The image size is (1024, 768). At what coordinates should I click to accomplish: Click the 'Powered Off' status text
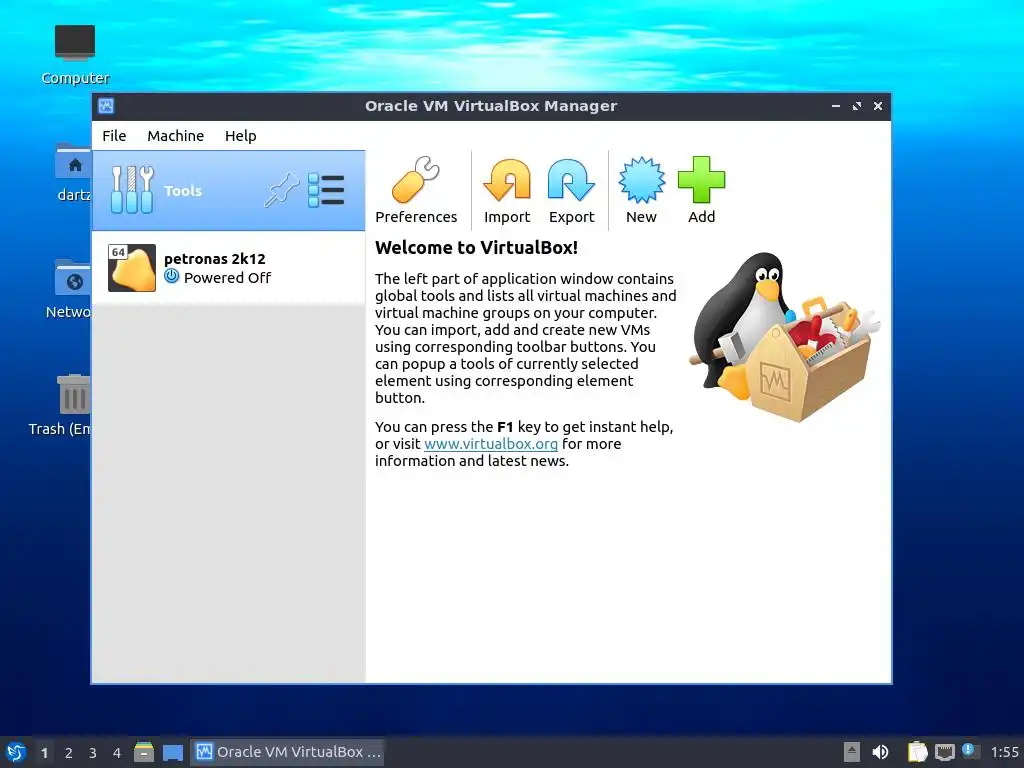coord(227,278)
